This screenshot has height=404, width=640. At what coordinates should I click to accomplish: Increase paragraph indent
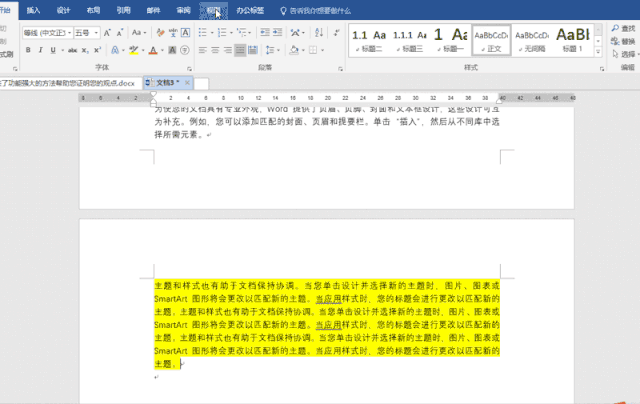coord(278,32)
